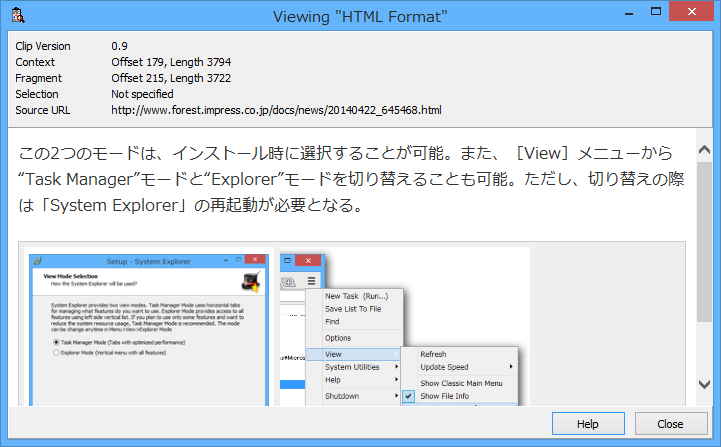
Task: Click 'Find' in pictured menu
Action: point(332,321)
